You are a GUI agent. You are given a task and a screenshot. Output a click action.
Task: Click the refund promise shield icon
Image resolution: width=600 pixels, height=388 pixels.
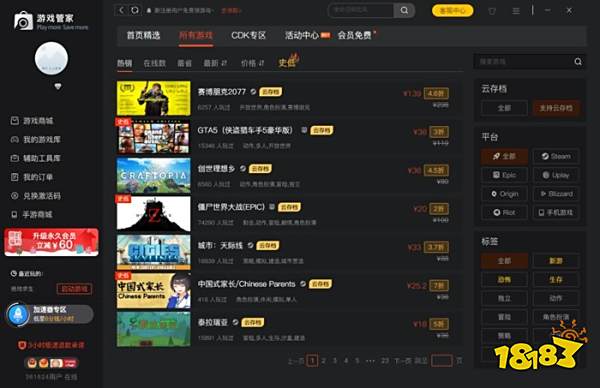pos(22,345)
